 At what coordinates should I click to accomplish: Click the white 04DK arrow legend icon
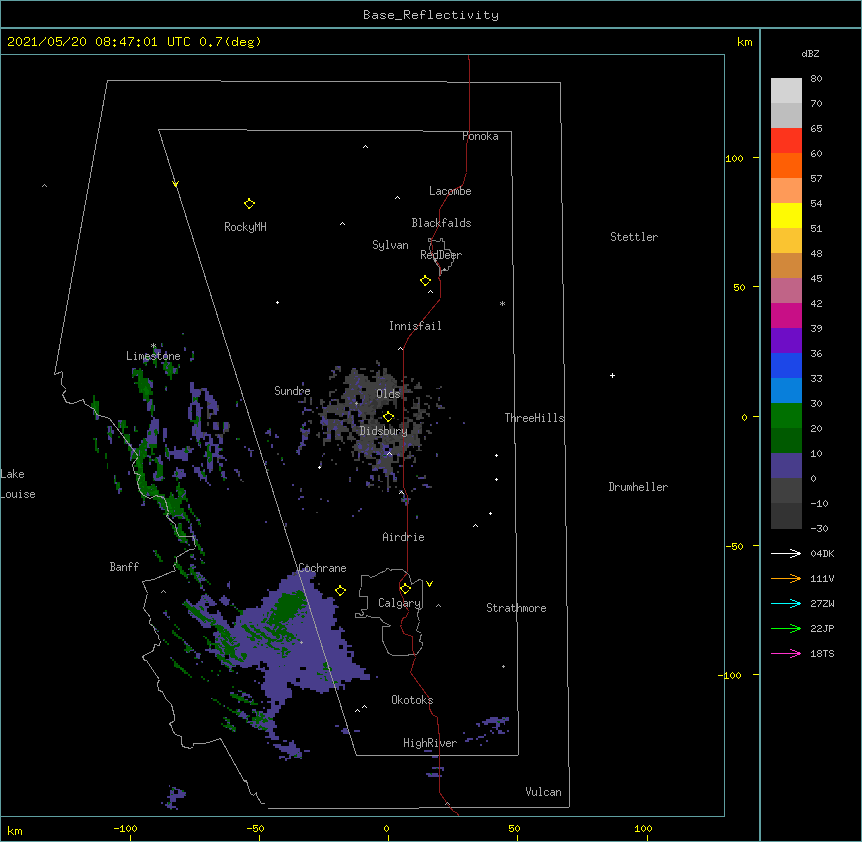click(x=786, y=553)
